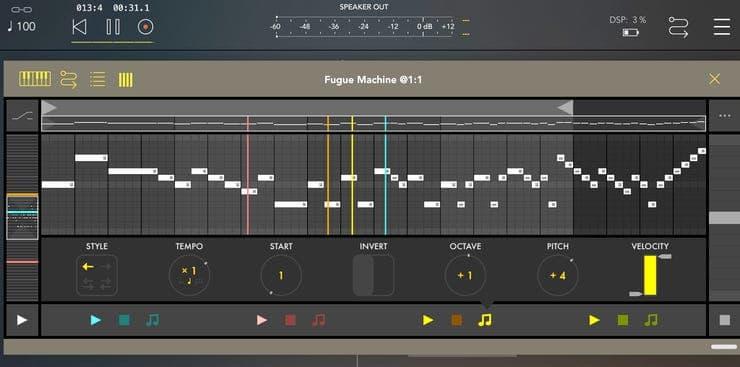Open the list view icon in plugin header
This screenshot has width=740, height=367.
click(x=97, y=79)
